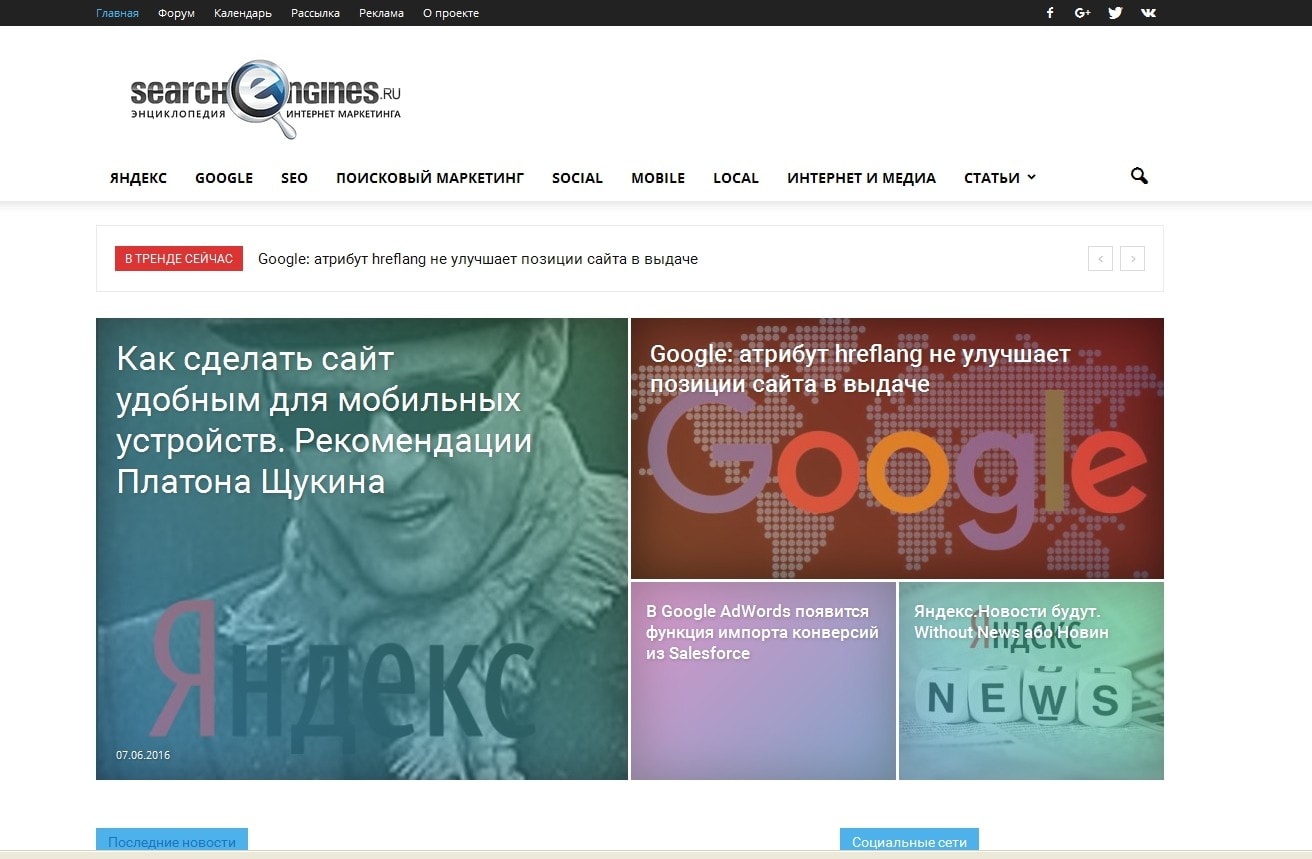This screenshot has width=1312, height=859.
Task: Open the Социальные сети section tab
Action: pos(909,841)
